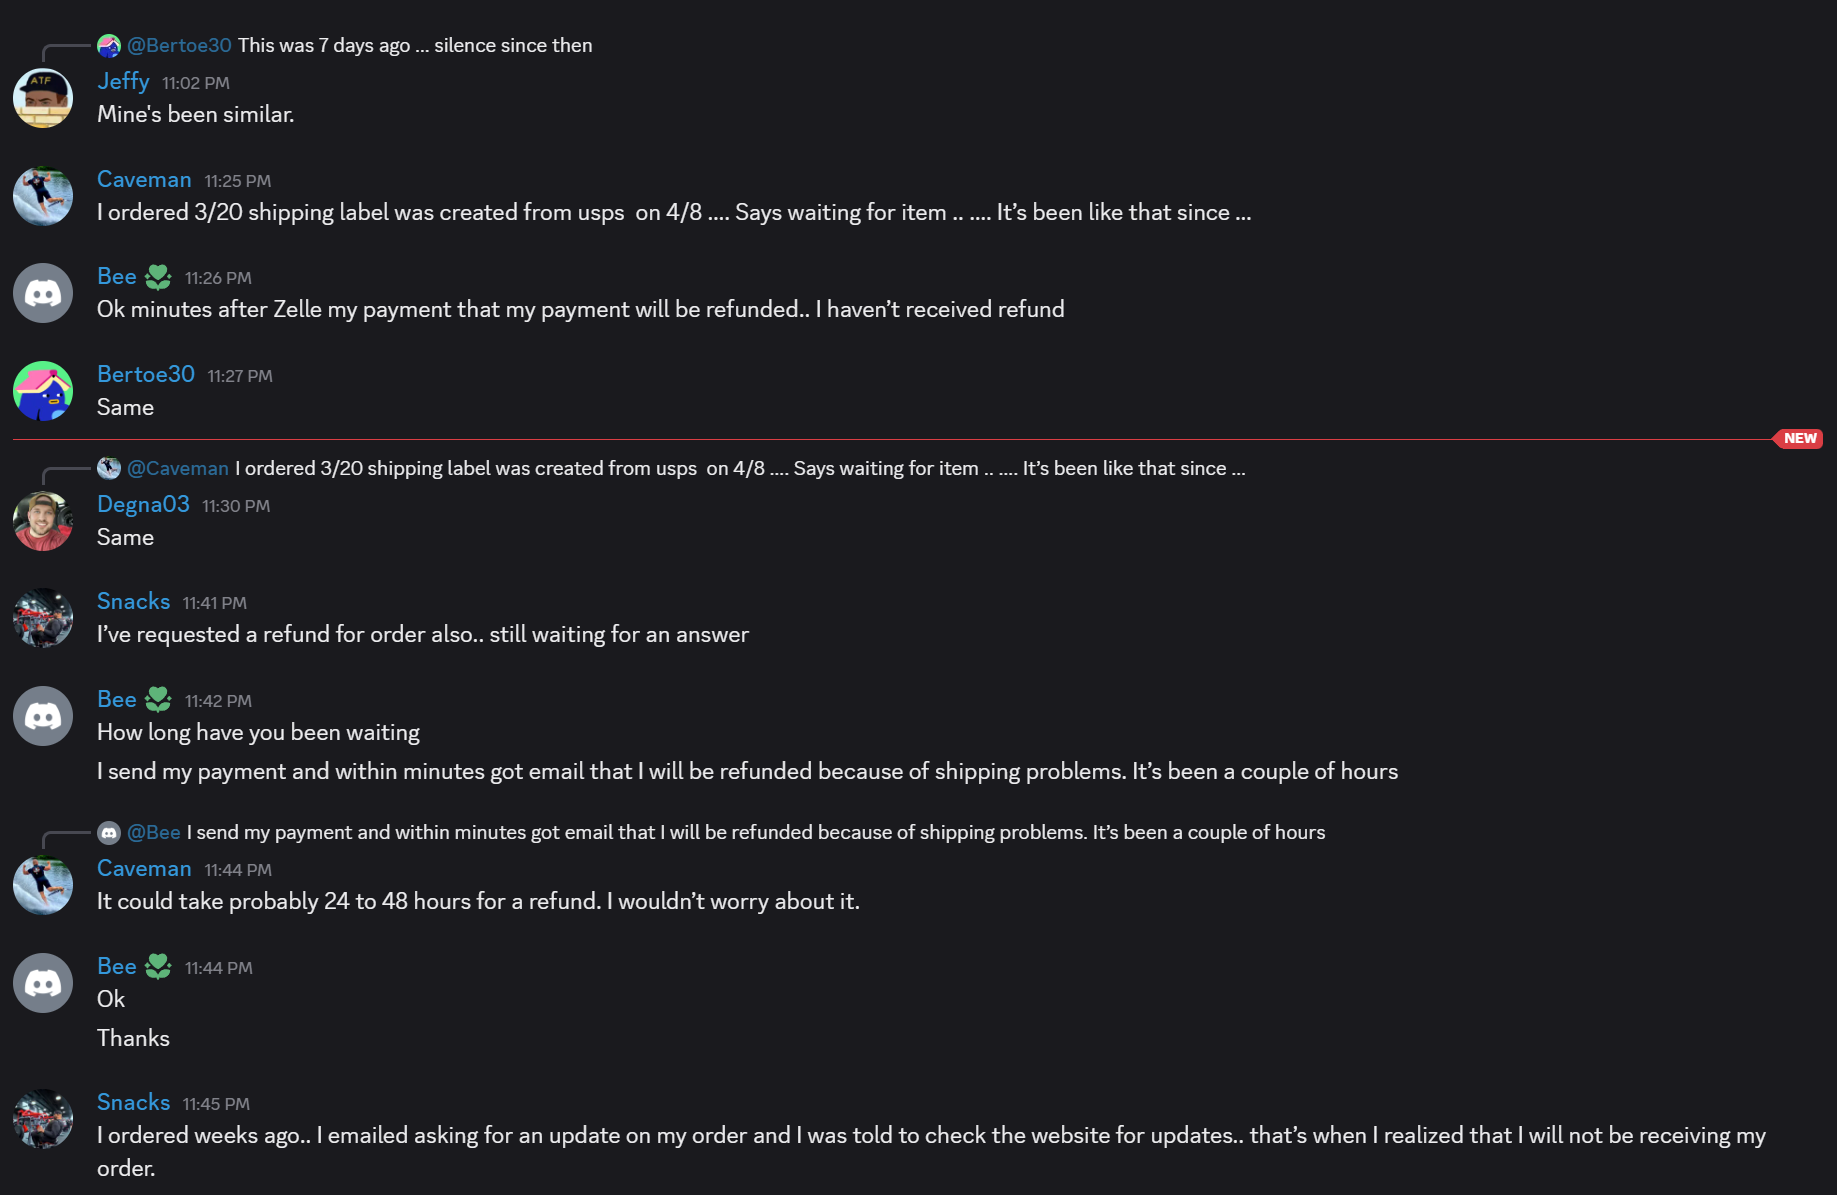Image resolution: width=1837 pixels, height=1195 pixels.
Task: View Degna03's profile avatar
Action: 43,521
